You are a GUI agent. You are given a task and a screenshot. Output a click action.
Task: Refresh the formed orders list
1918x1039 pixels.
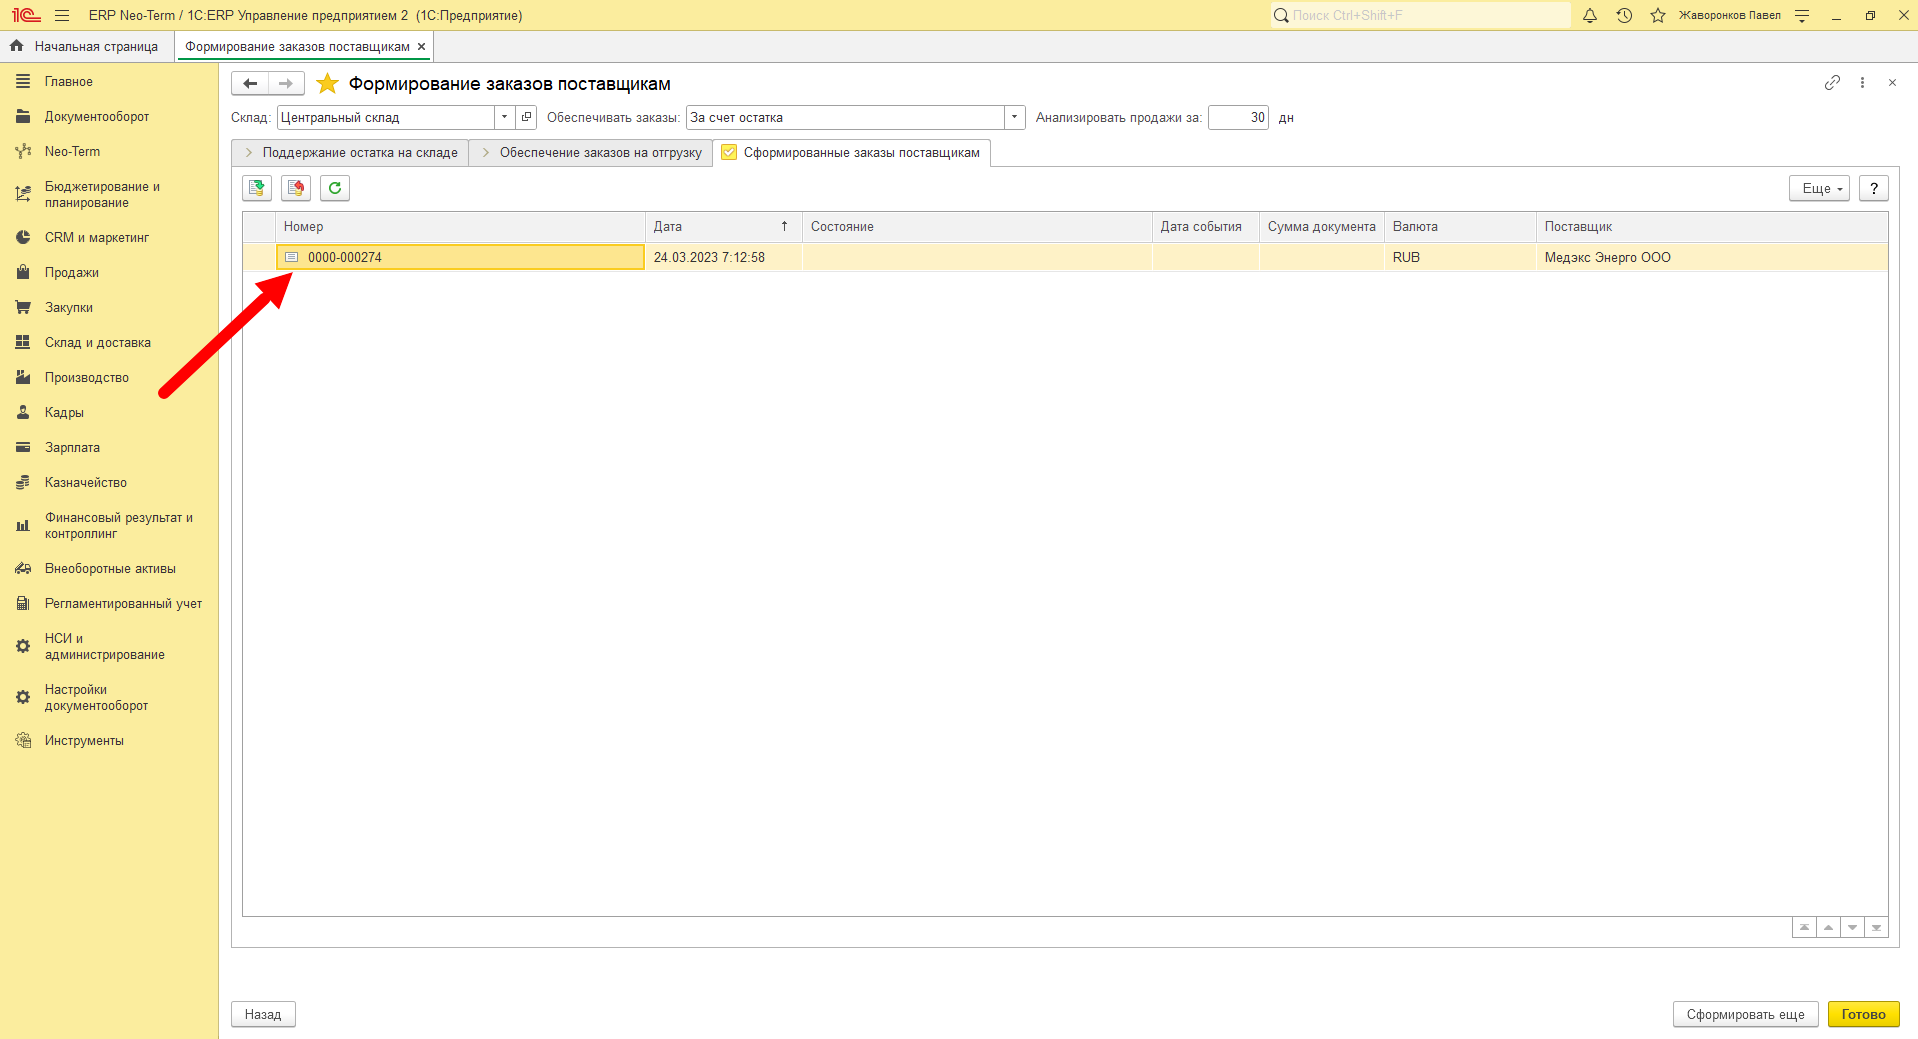(335, 188)
